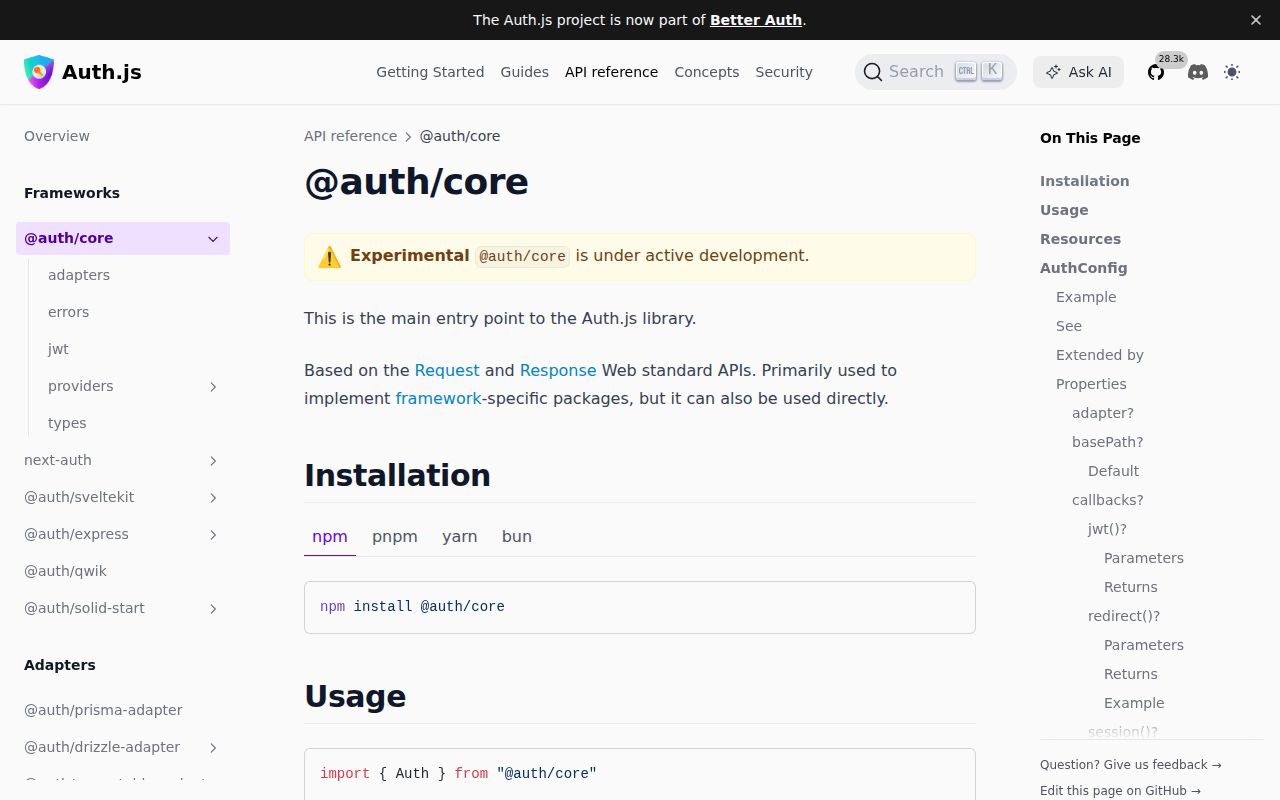Click the Usage section heading

pos(355,696)
